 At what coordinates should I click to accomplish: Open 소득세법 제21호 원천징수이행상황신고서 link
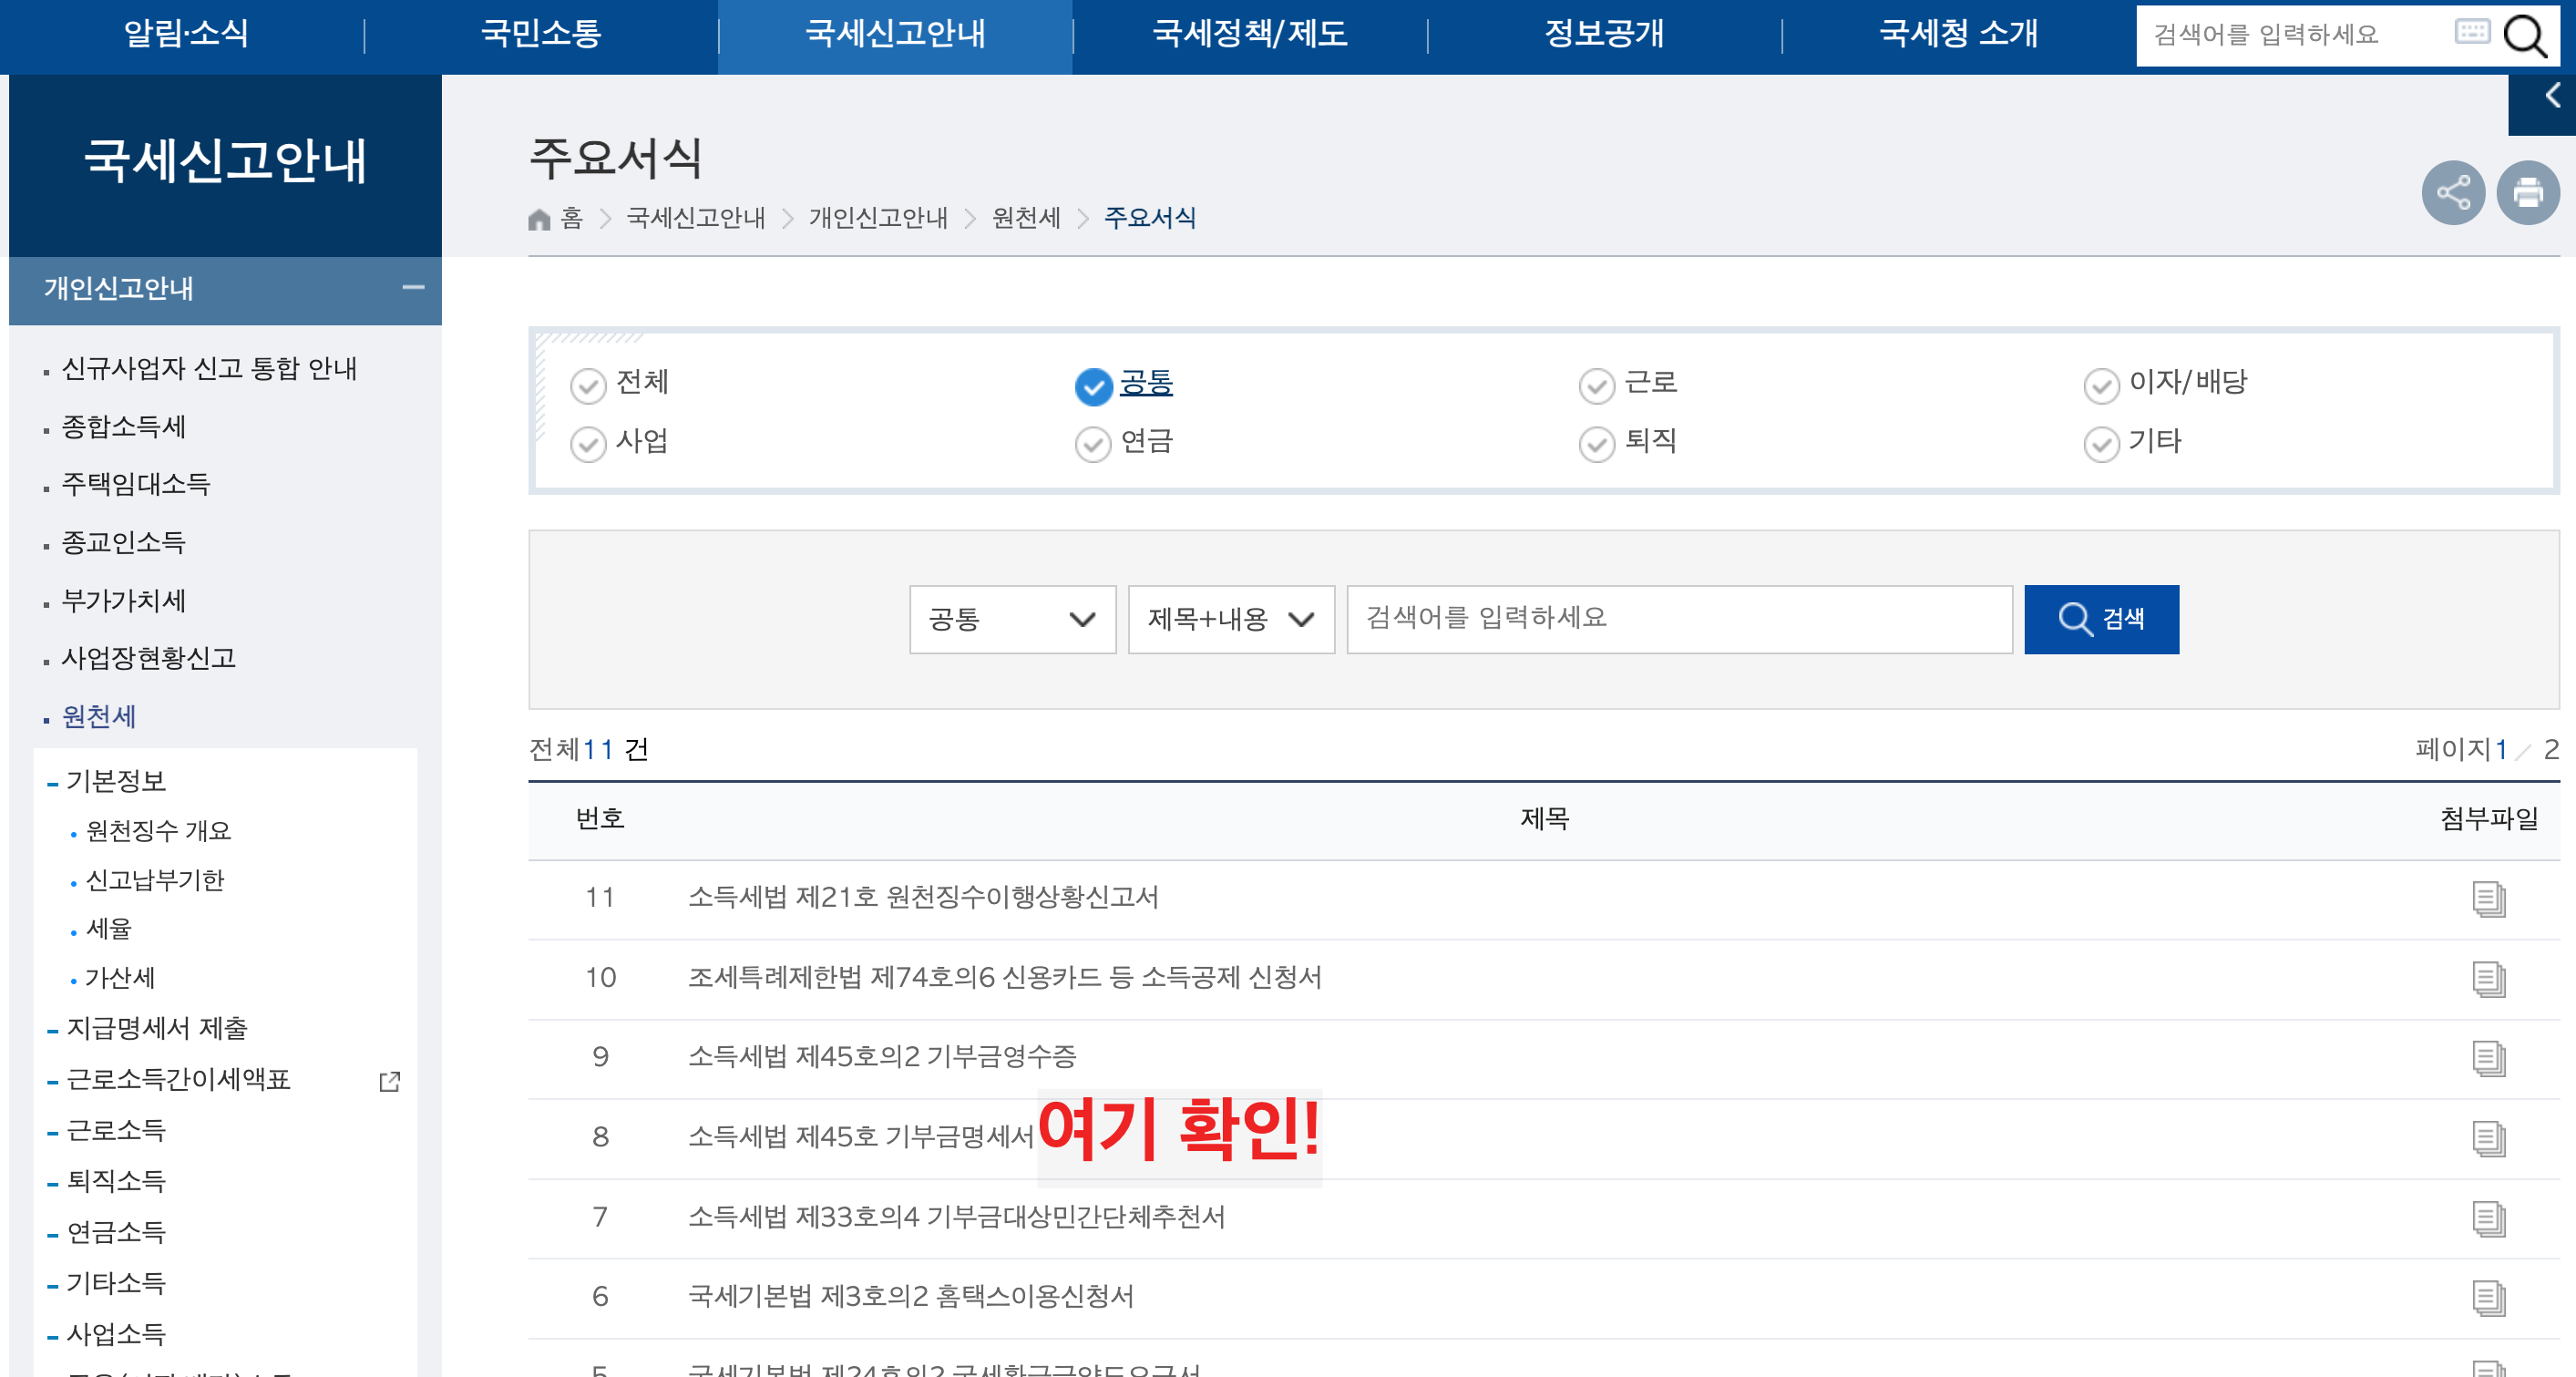(x=922, y=897)
